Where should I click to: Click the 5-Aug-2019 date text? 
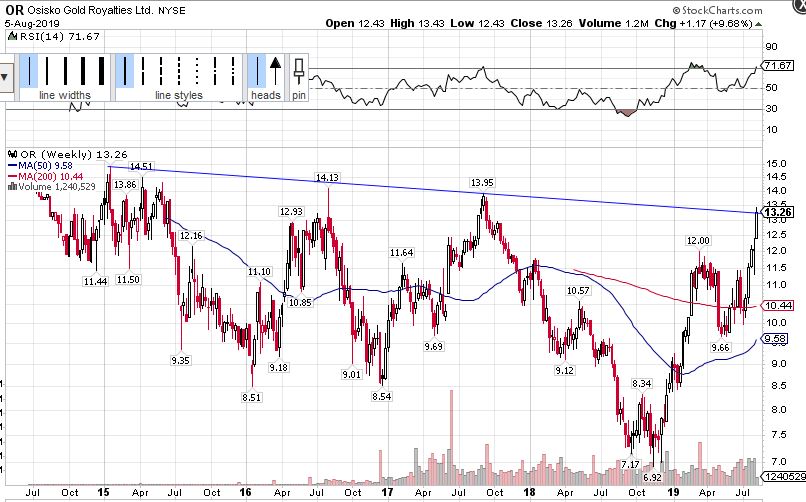32,24
